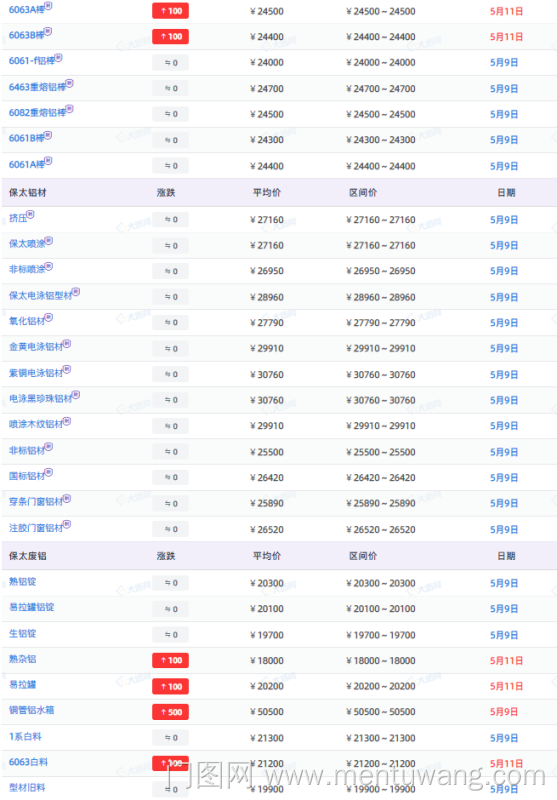This screenshot has width=557, height=800.
Task: Click the small badge icon beside 6063A棒
Action: (x=48, y=6)
